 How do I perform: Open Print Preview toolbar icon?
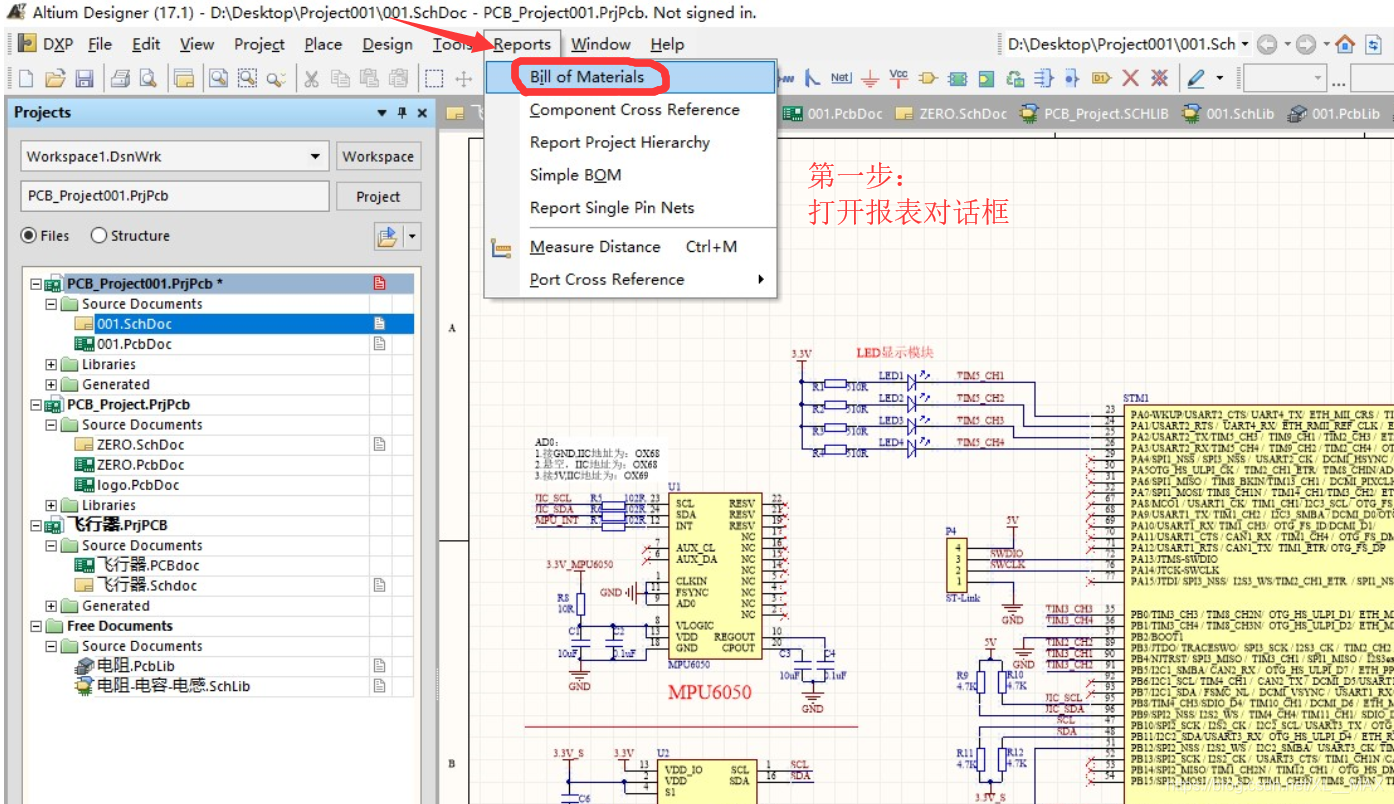coord(148,78)
